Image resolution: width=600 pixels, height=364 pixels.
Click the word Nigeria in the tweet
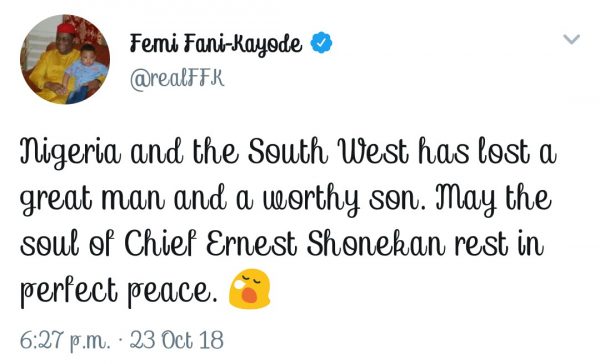coord(70,153)
